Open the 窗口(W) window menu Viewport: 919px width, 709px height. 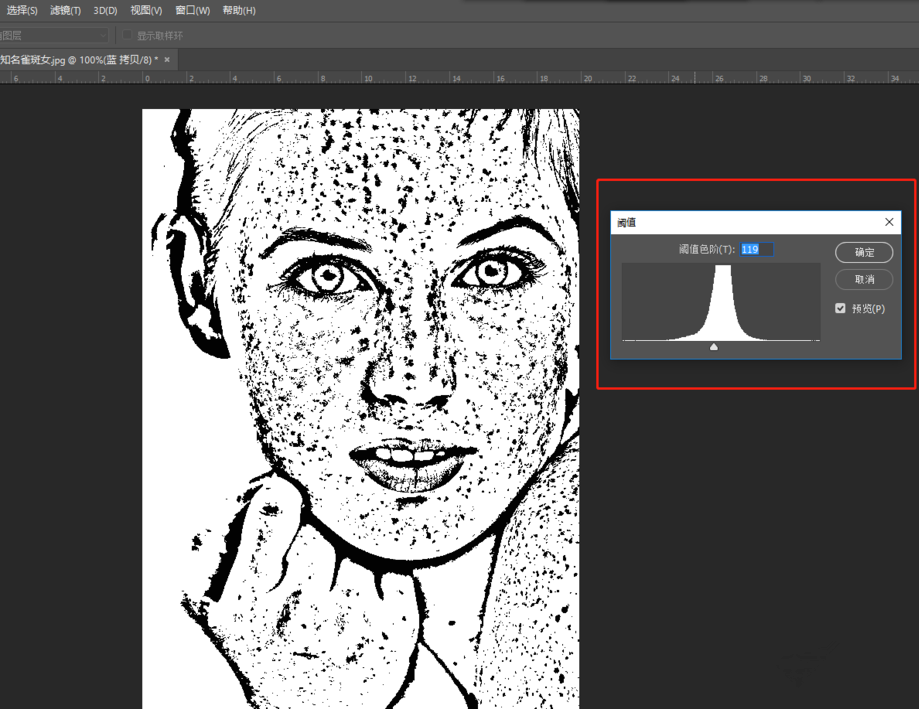(x=192, y=11)
